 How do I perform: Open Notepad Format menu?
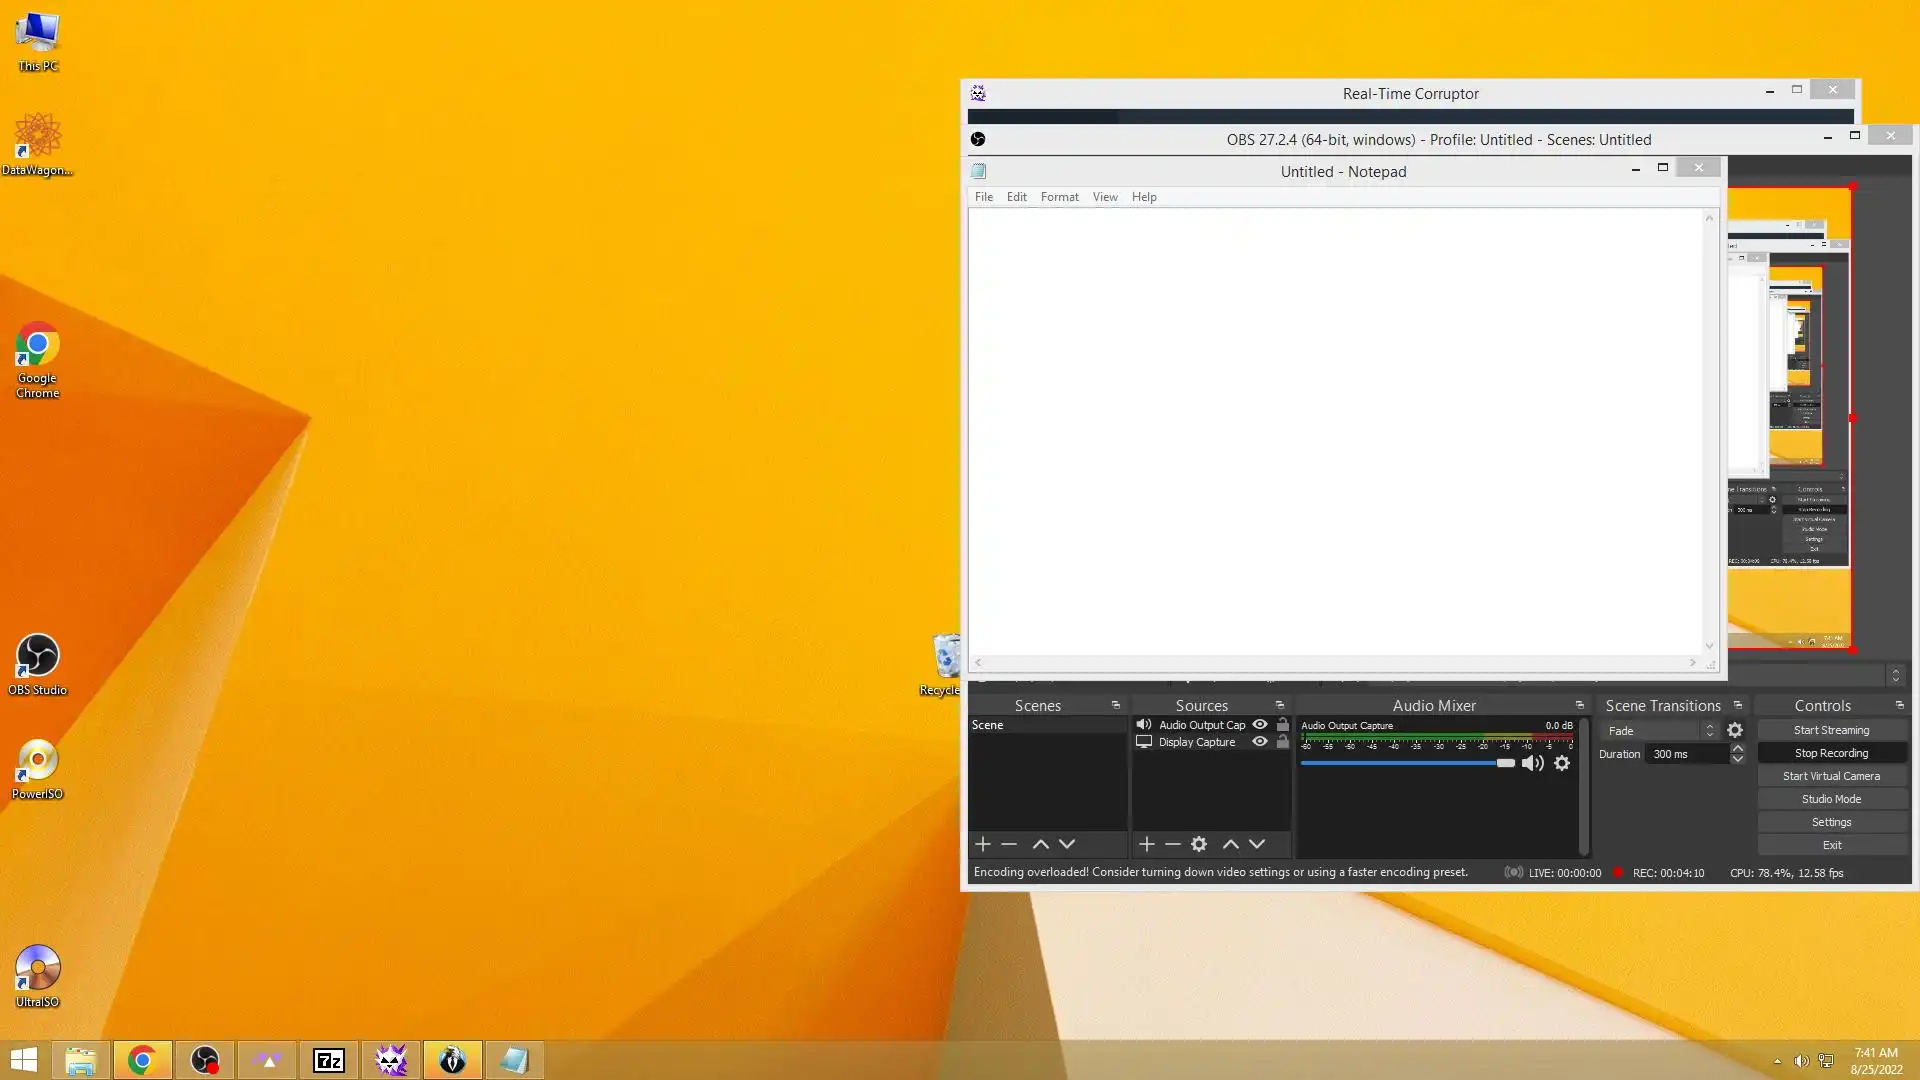[x=1059, y=197]
